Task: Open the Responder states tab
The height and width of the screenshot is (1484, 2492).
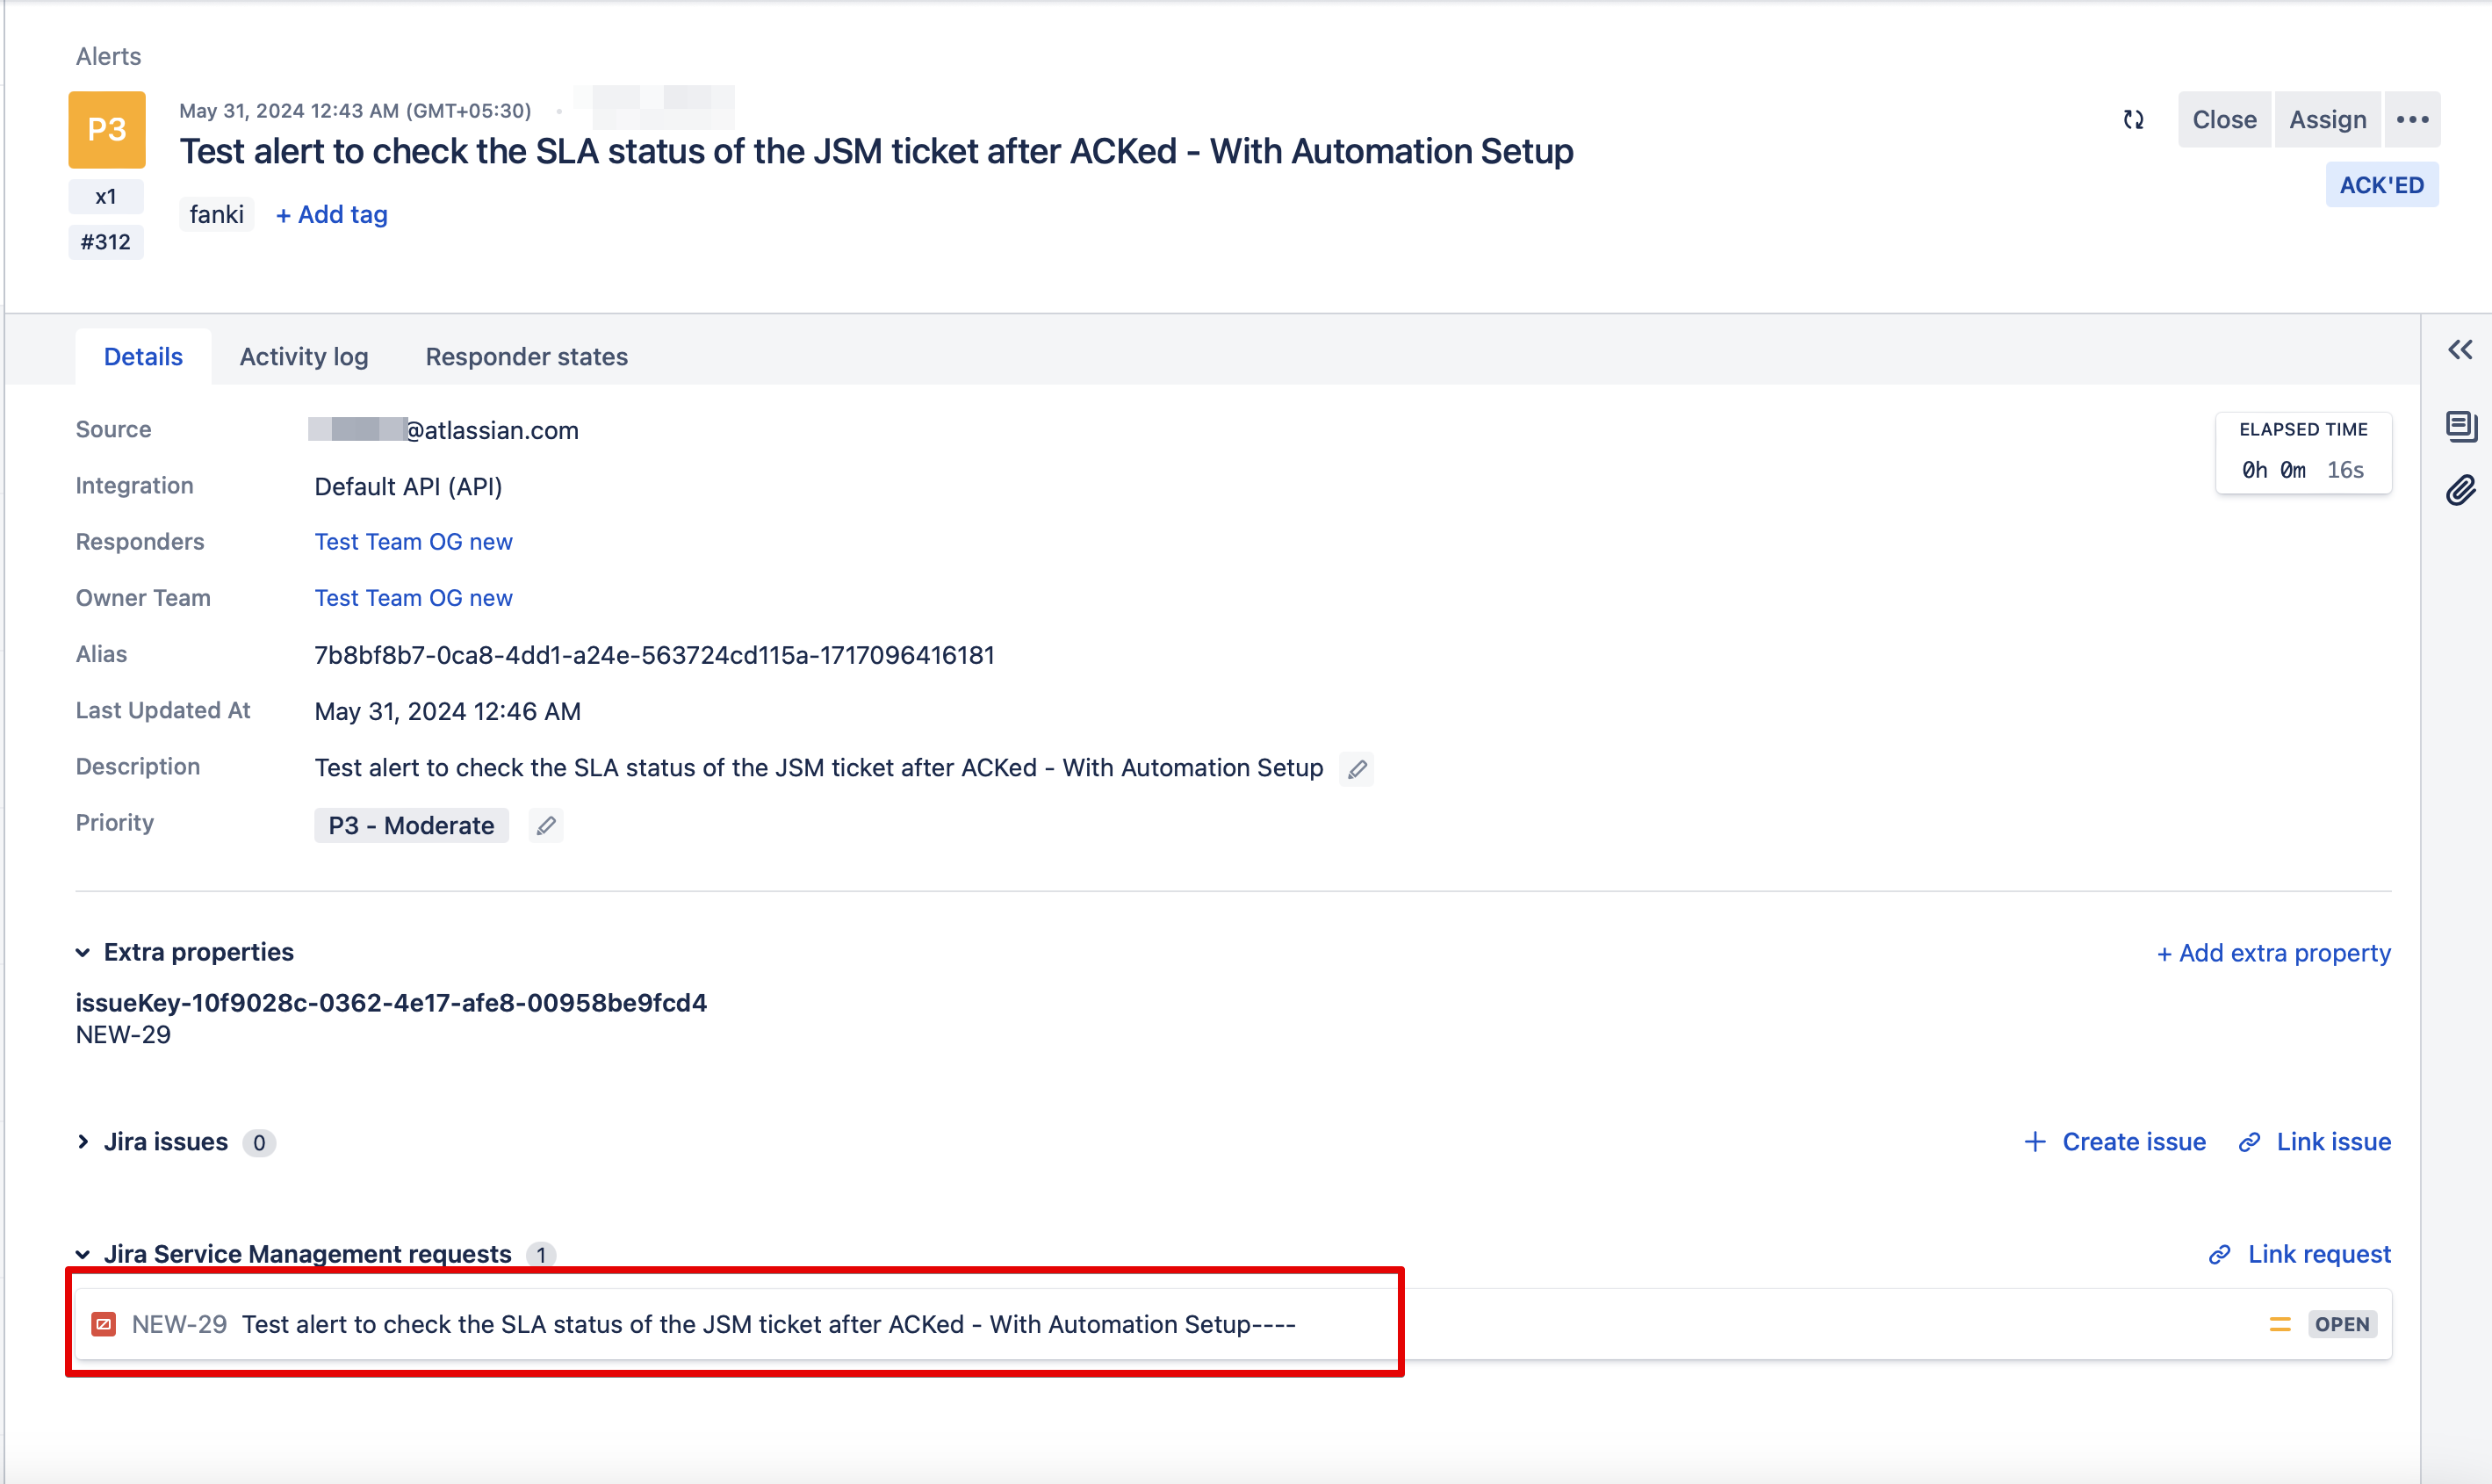Action: pos(526,357)
